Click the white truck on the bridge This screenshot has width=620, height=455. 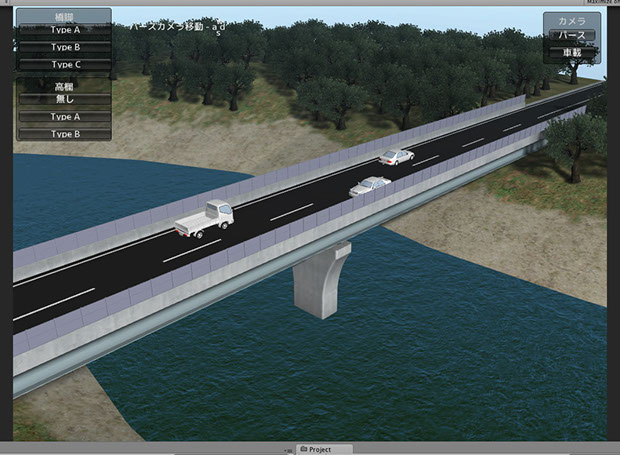click(x=204, y=219)
